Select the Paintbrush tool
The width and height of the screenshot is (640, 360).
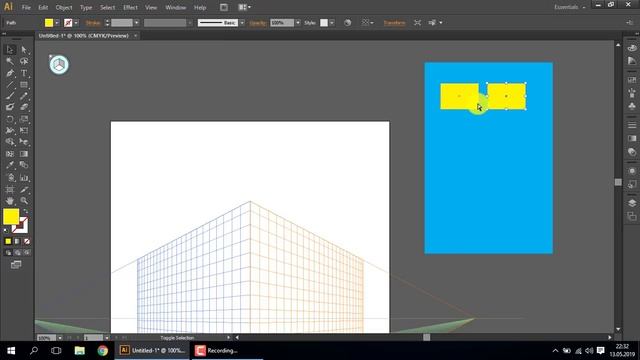[10, 96]
